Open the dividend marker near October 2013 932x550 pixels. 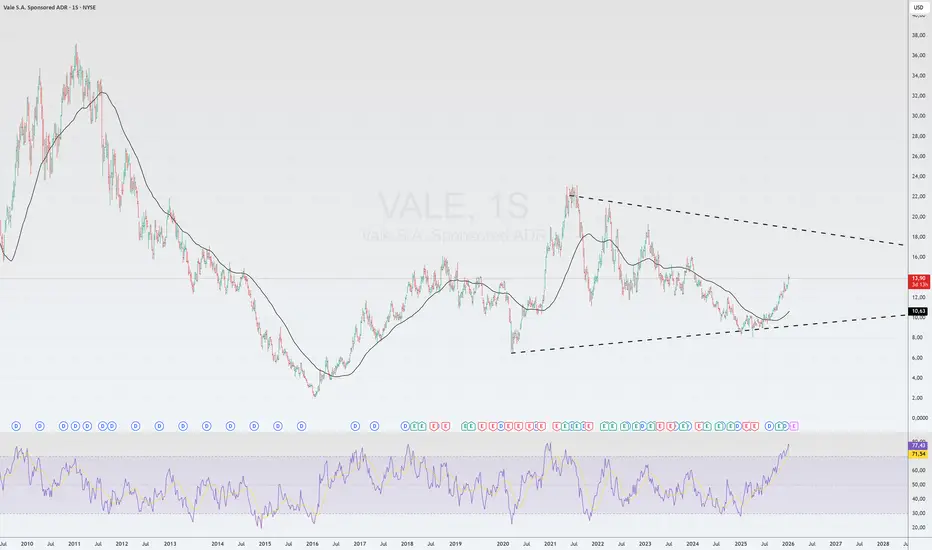[207, 426]
